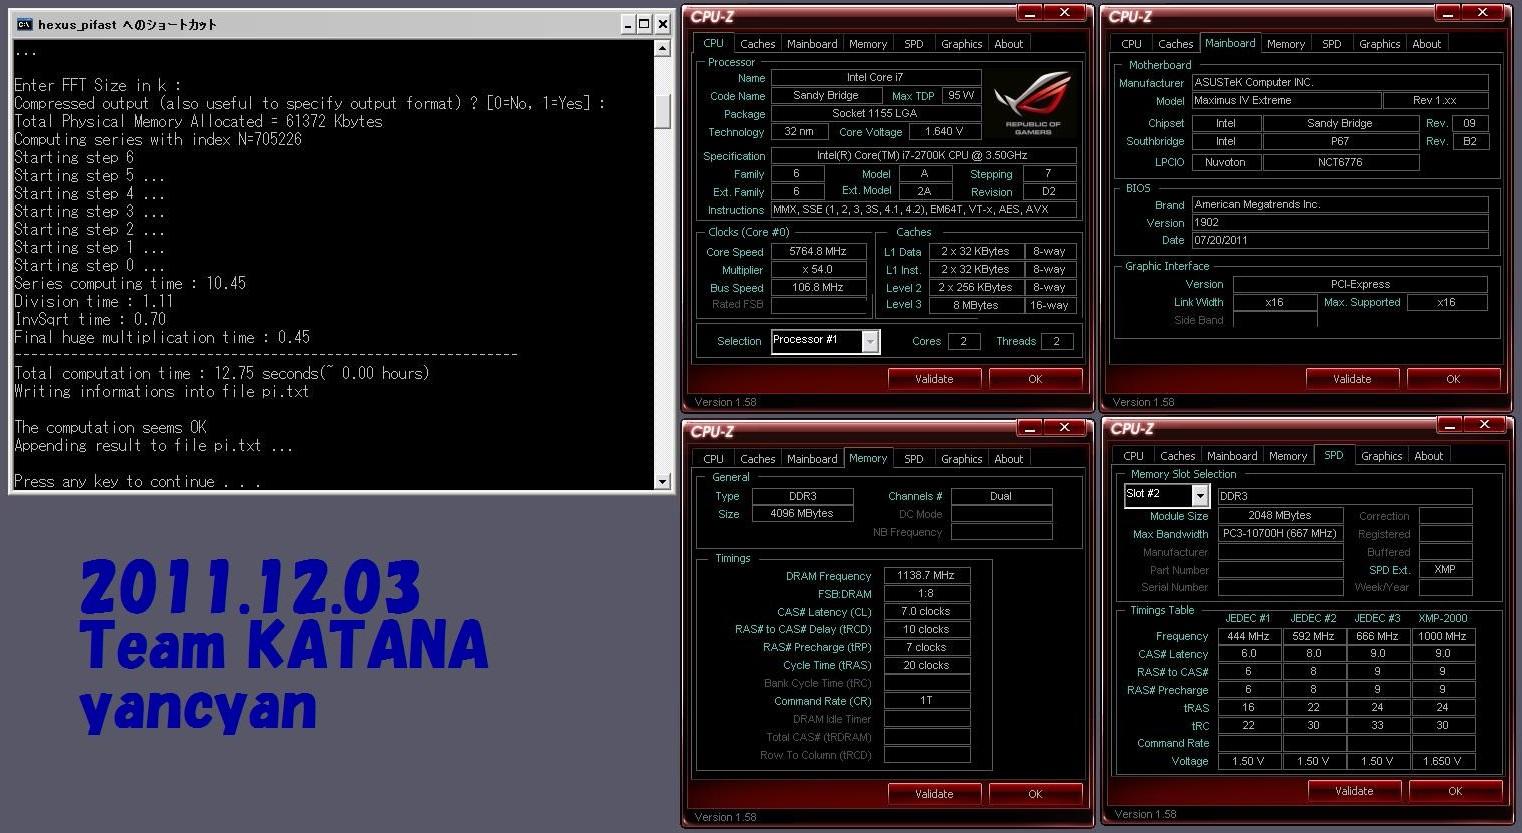Image resolution: width=1522 pixels, height=833 pixels.
Task: Open the Slot #2 memory slot dropdown
Action: pyautogui.click(x=1199, y=495)
